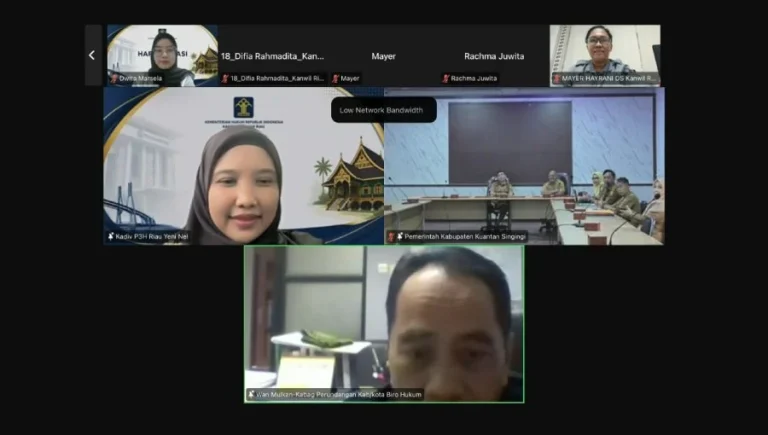Click muted mic icon on Pemerintah Kabupaten tile

coord(391,237)
